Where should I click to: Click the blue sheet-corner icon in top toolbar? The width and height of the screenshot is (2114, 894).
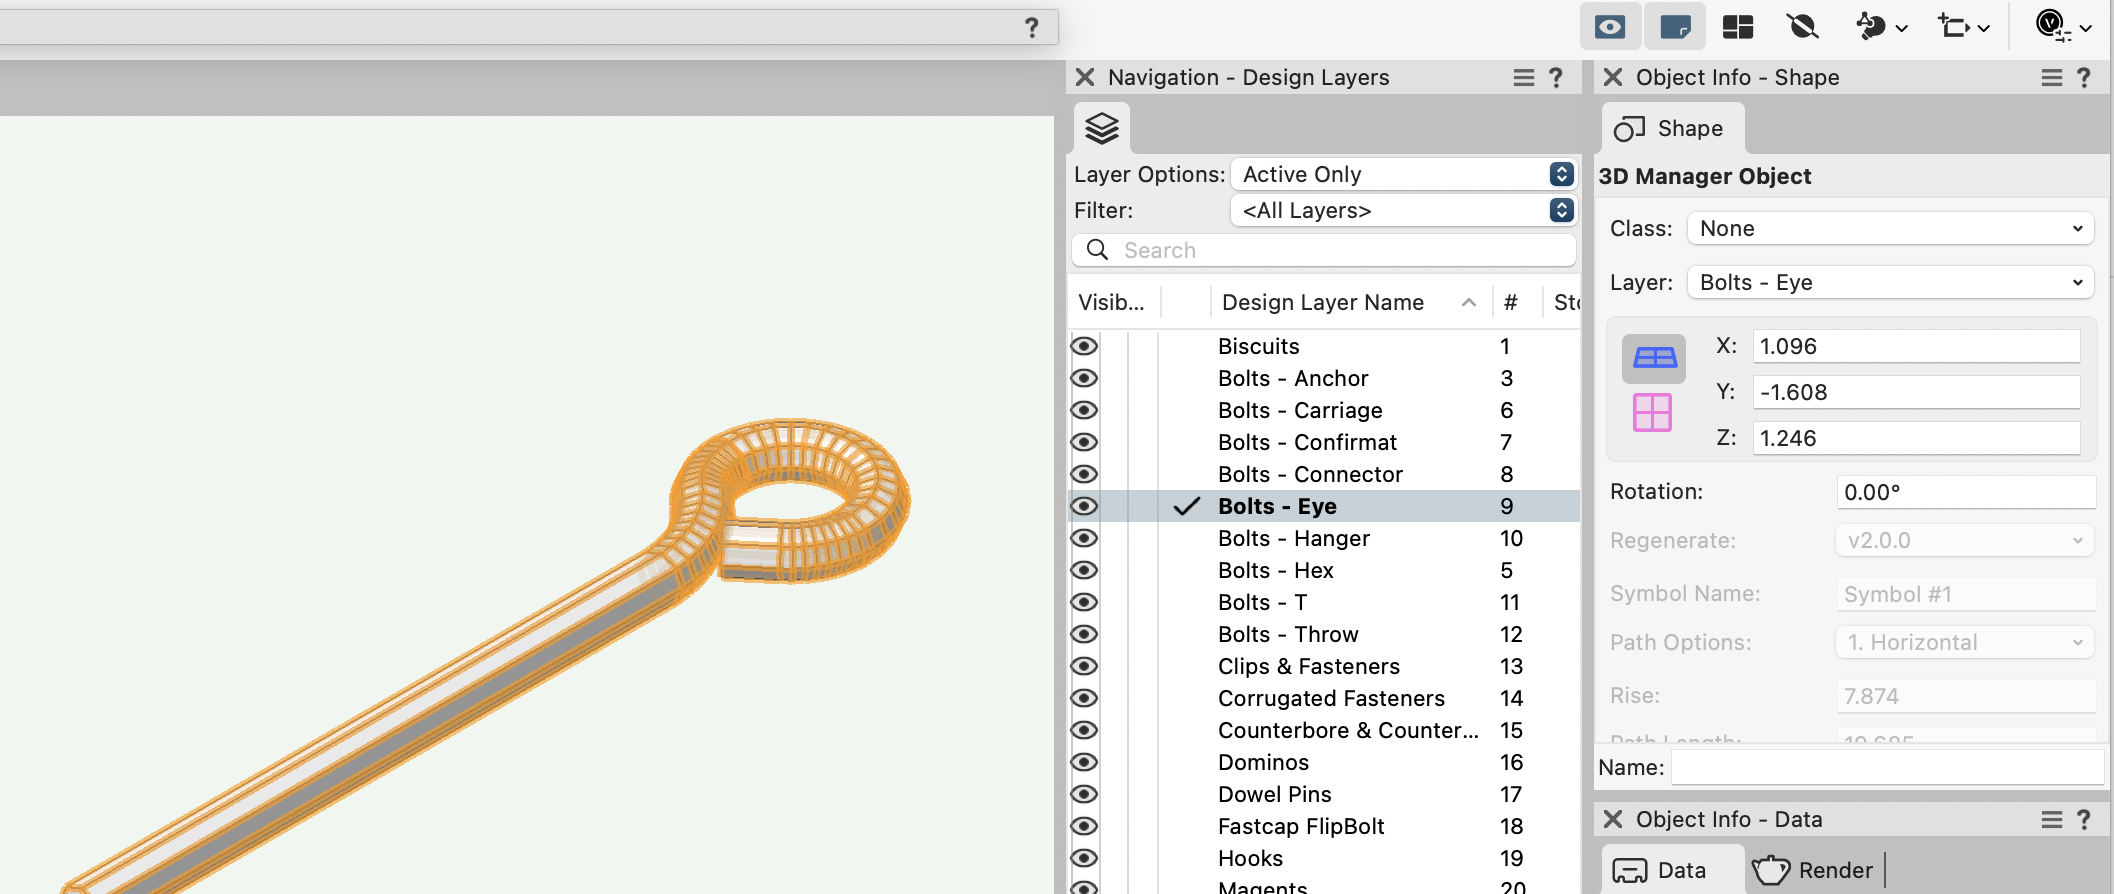[1675, 27]
